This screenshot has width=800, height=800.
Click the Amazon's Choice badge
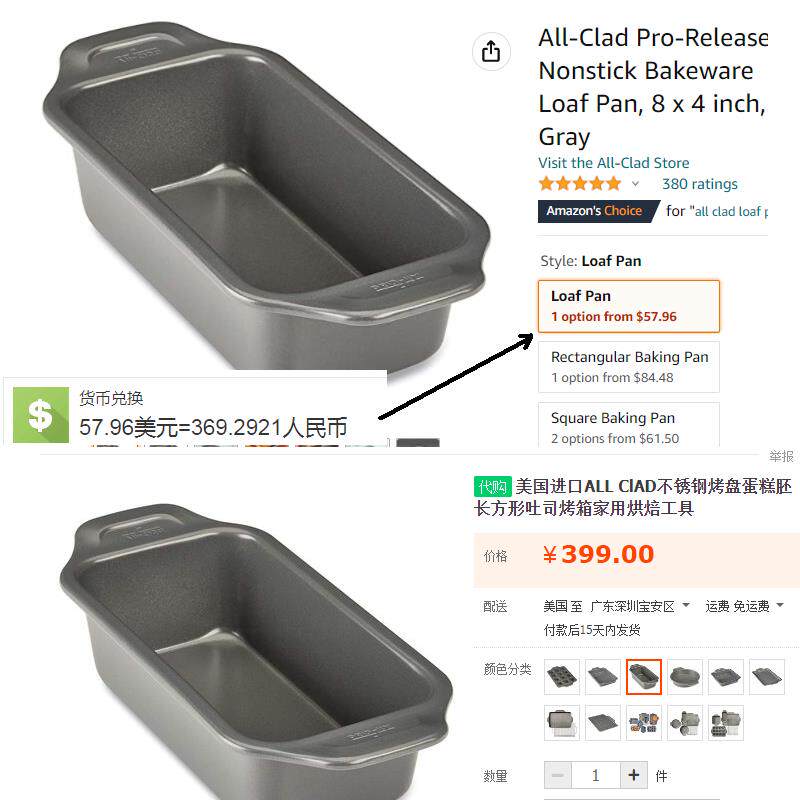[598, 211]
